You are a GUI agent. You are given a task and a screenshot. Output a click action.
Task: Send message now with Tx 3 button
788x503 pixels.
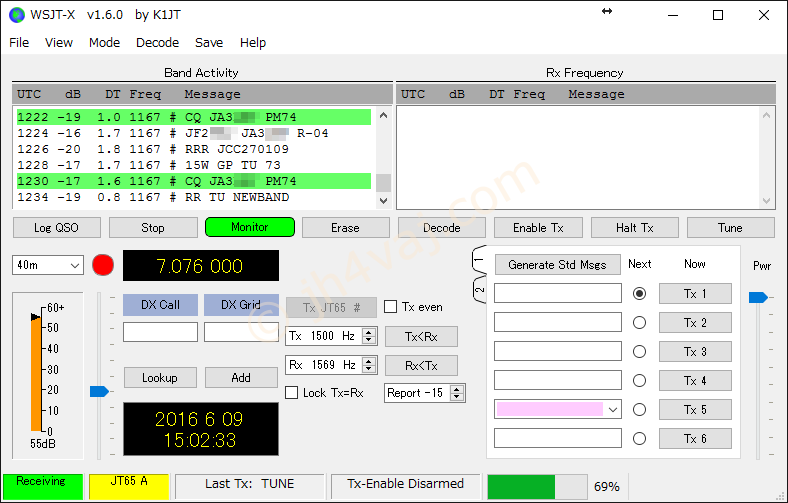695,352
